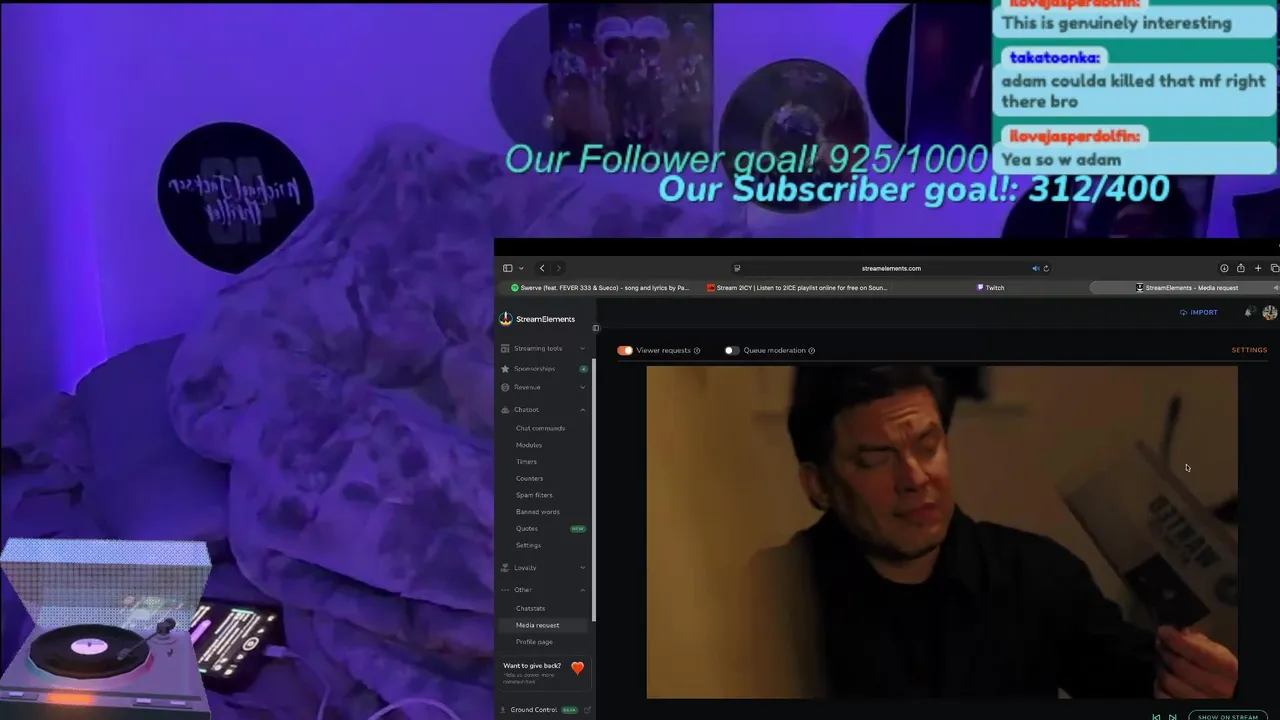The image size is (1280, 720).
Task: Collapse the StreamElements sidebar panel icon
Action: [596, 328]
